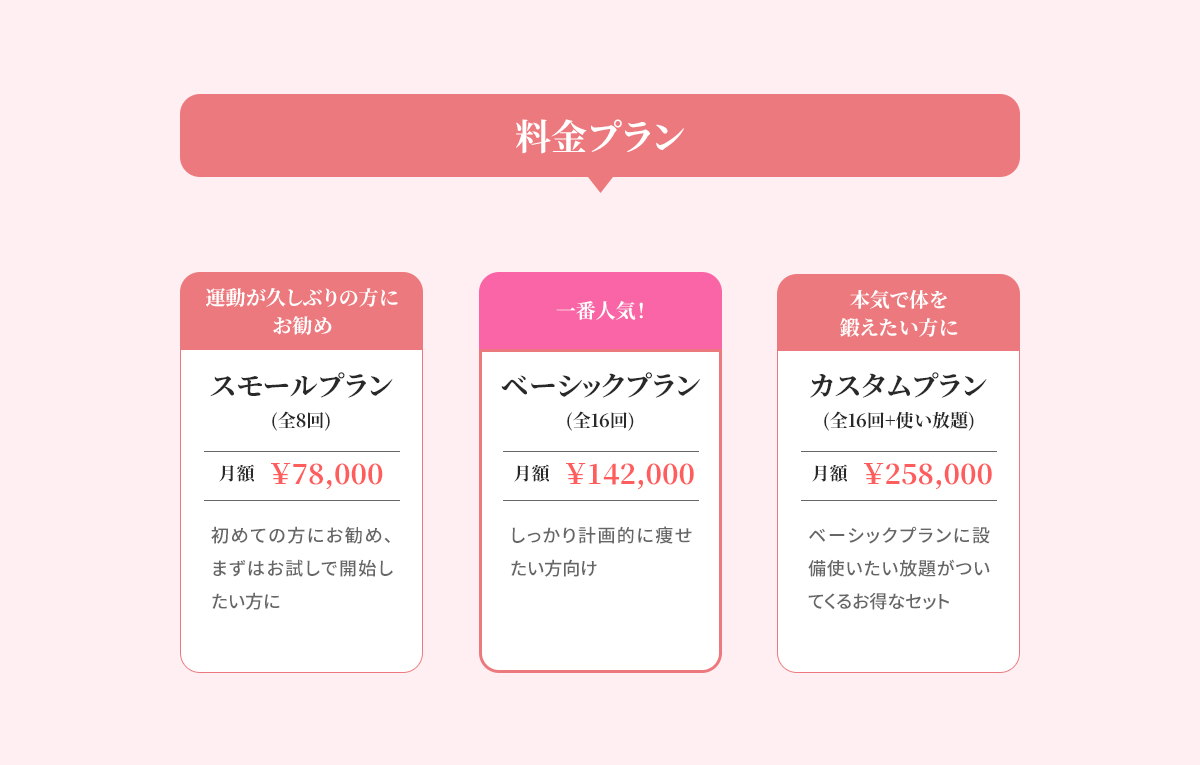This screenshot has height=765, width=1200.
Task: Click the downward pointer below 料金プラン banner
Action: pyautogui.click(x=600, y=184)
